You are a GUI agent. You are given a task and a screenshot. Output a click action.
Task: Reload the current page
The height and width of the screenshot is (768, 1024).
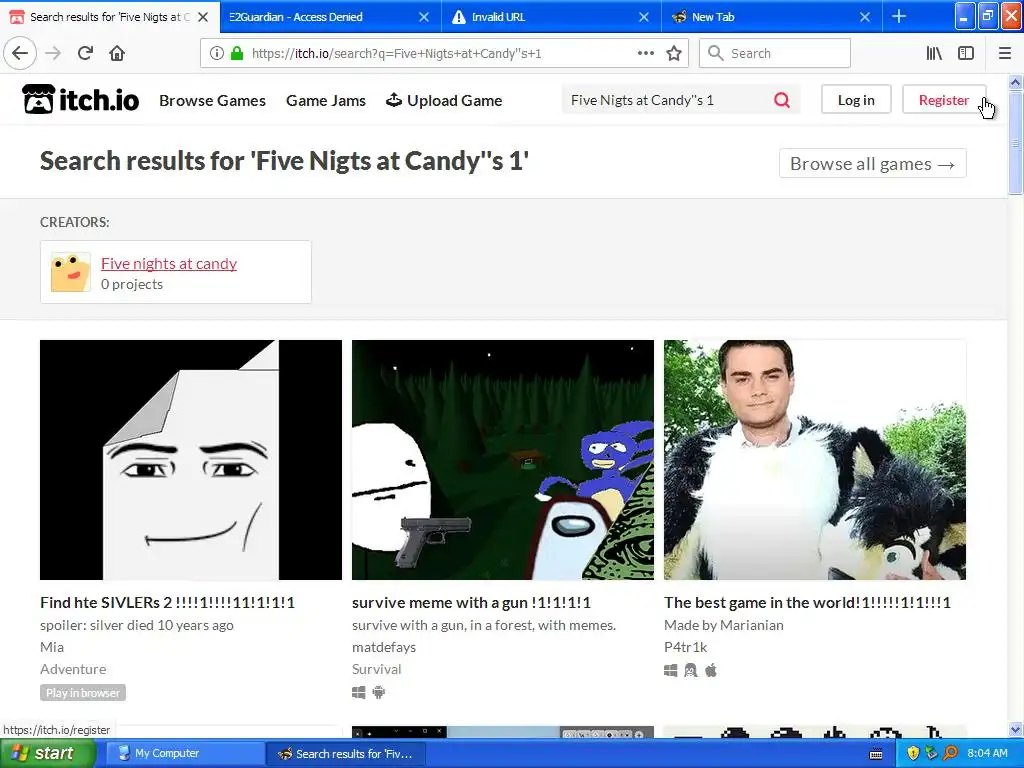(85, 54)
